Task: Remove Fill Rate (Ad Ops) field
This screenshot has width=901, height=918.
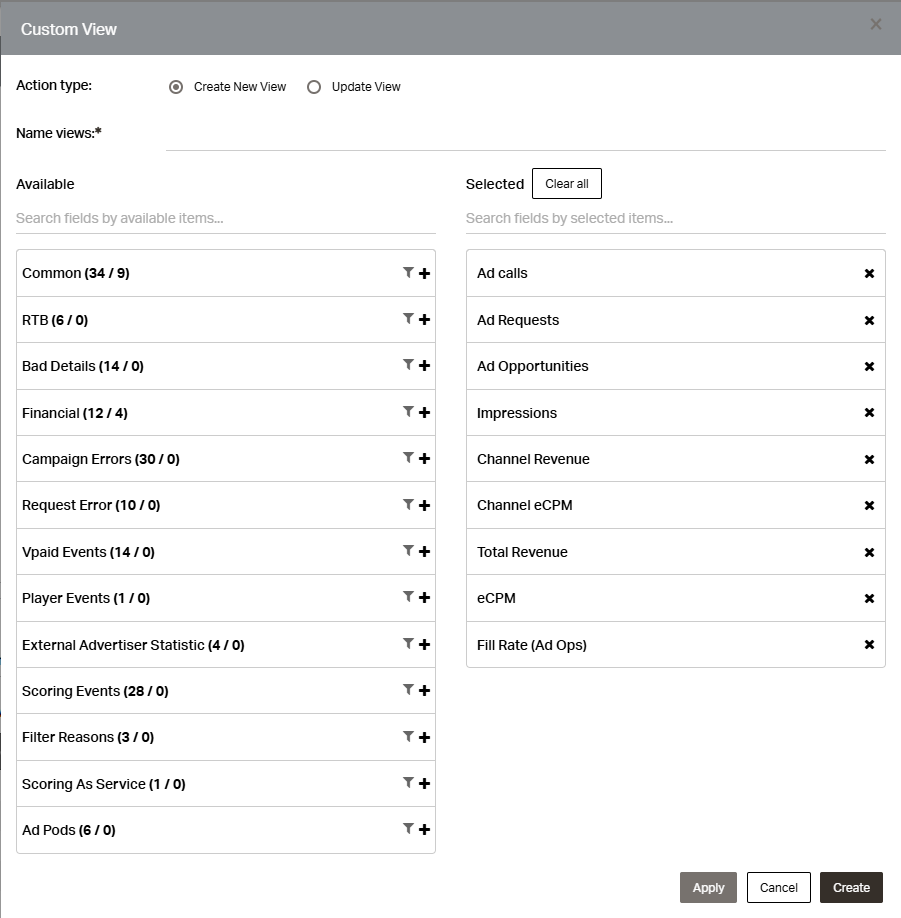Action: (869, 645)
